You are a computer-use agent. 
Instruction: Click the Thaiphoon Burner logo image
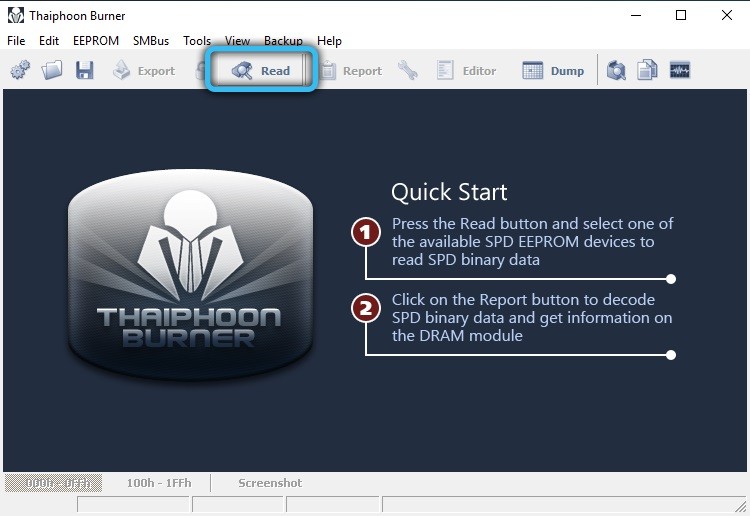point(190,275)
